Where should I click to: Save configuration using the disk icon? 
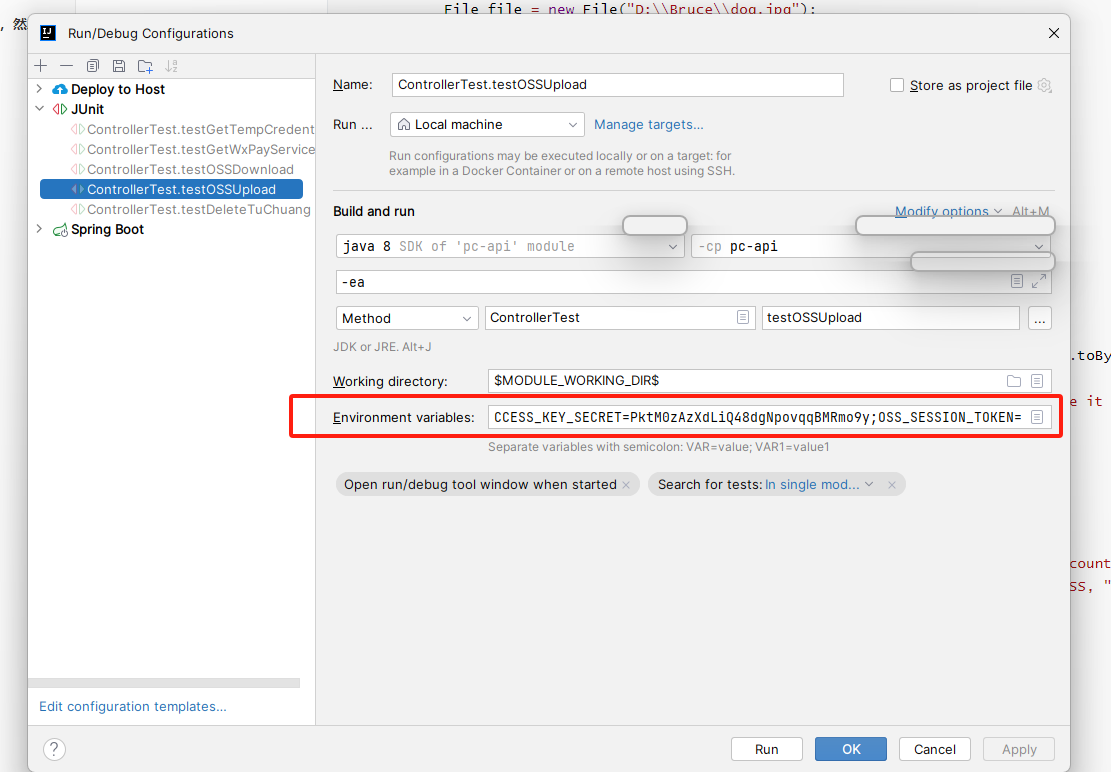pos(119,66)
